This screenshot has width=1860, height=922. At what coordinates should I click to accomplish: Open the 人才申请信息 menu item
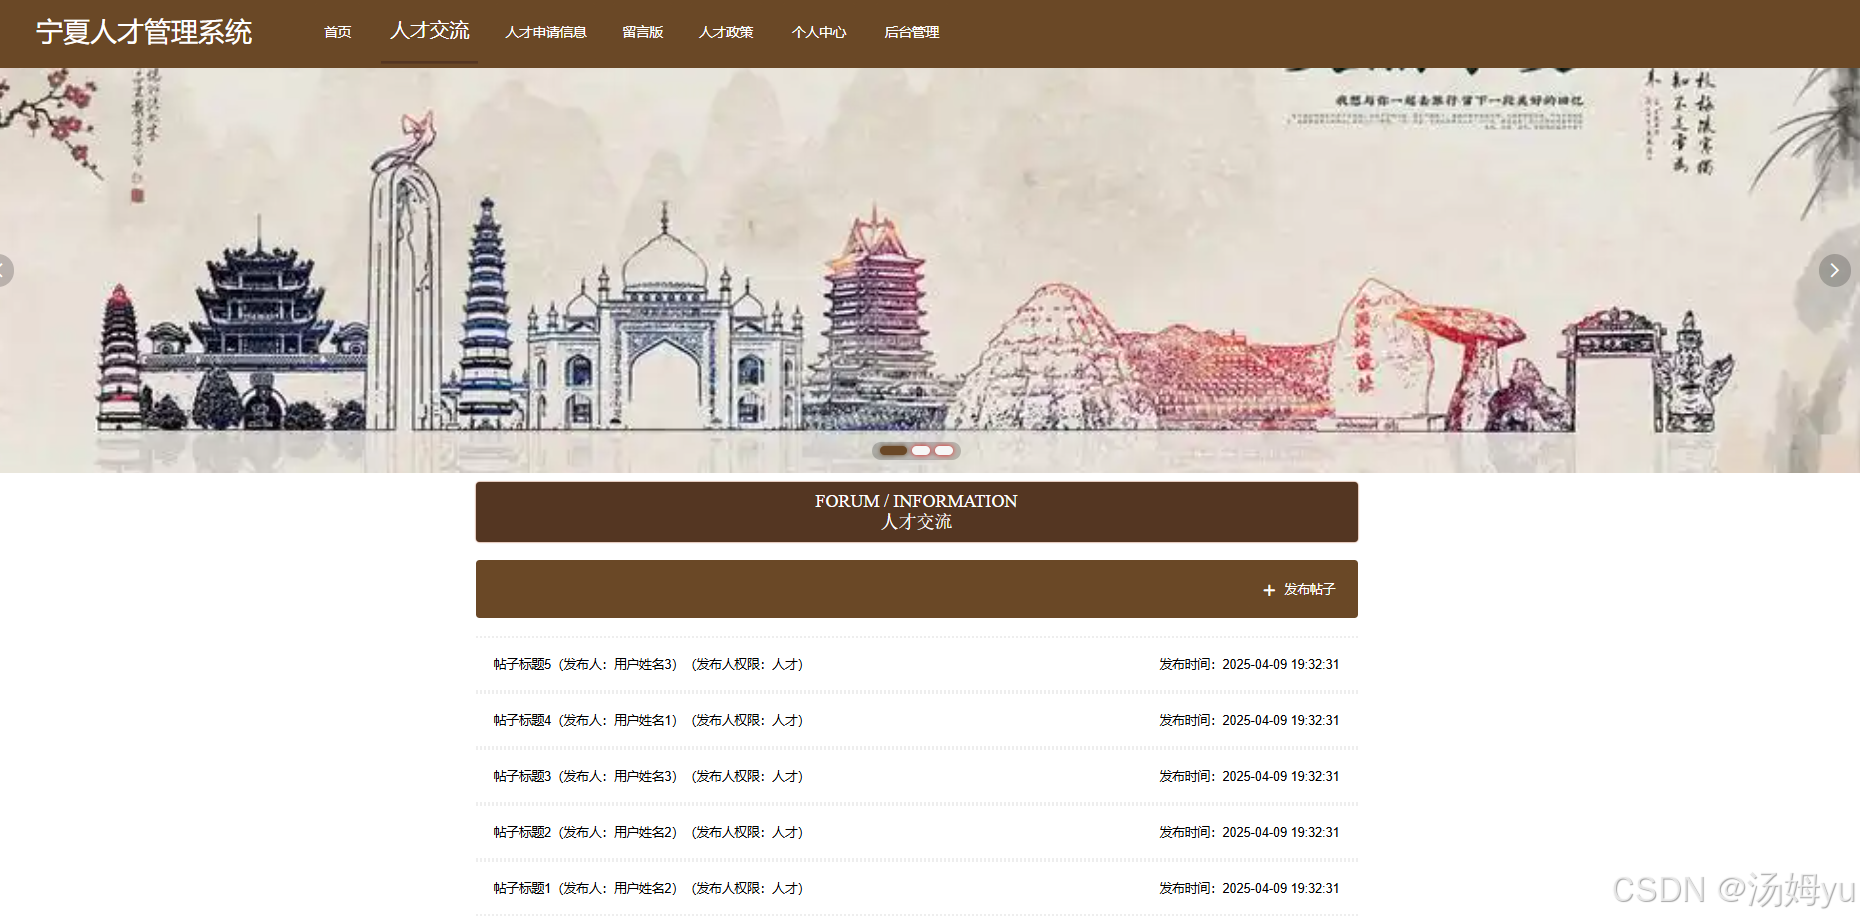pos(546,32)
